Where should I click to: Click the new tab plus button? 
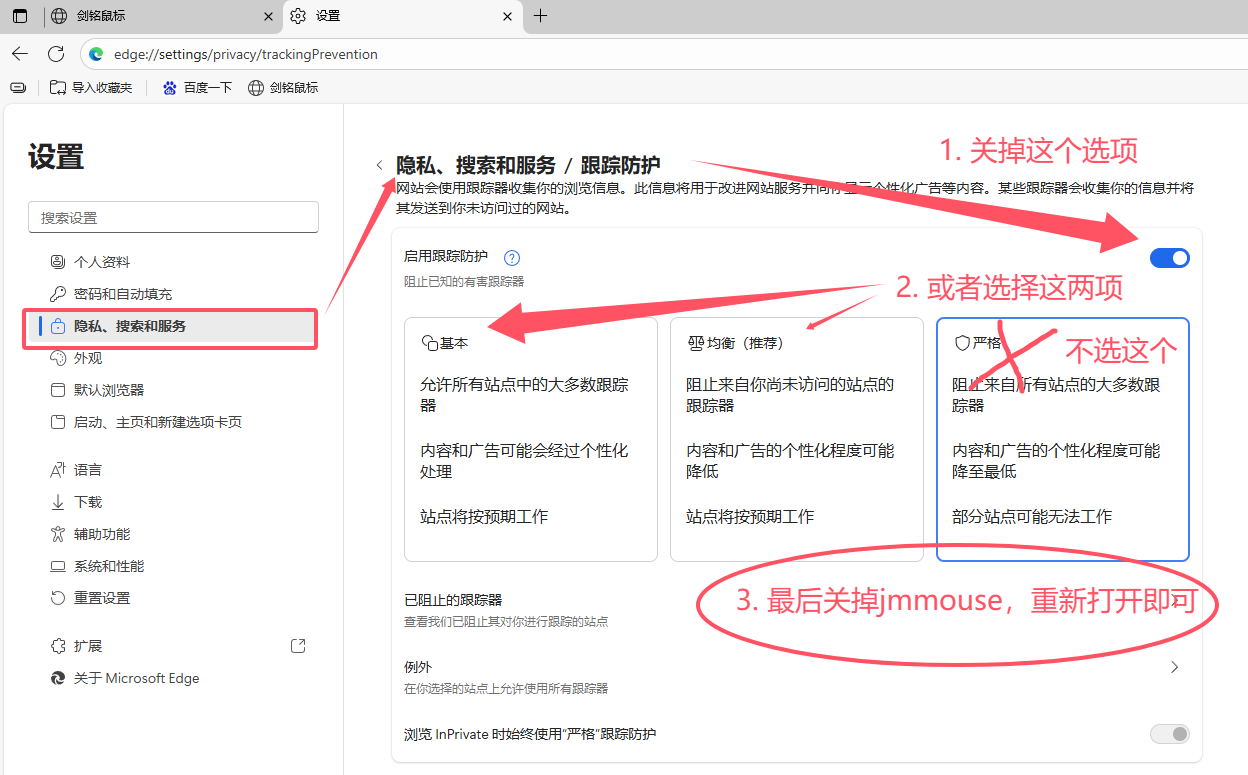point(540,16)
